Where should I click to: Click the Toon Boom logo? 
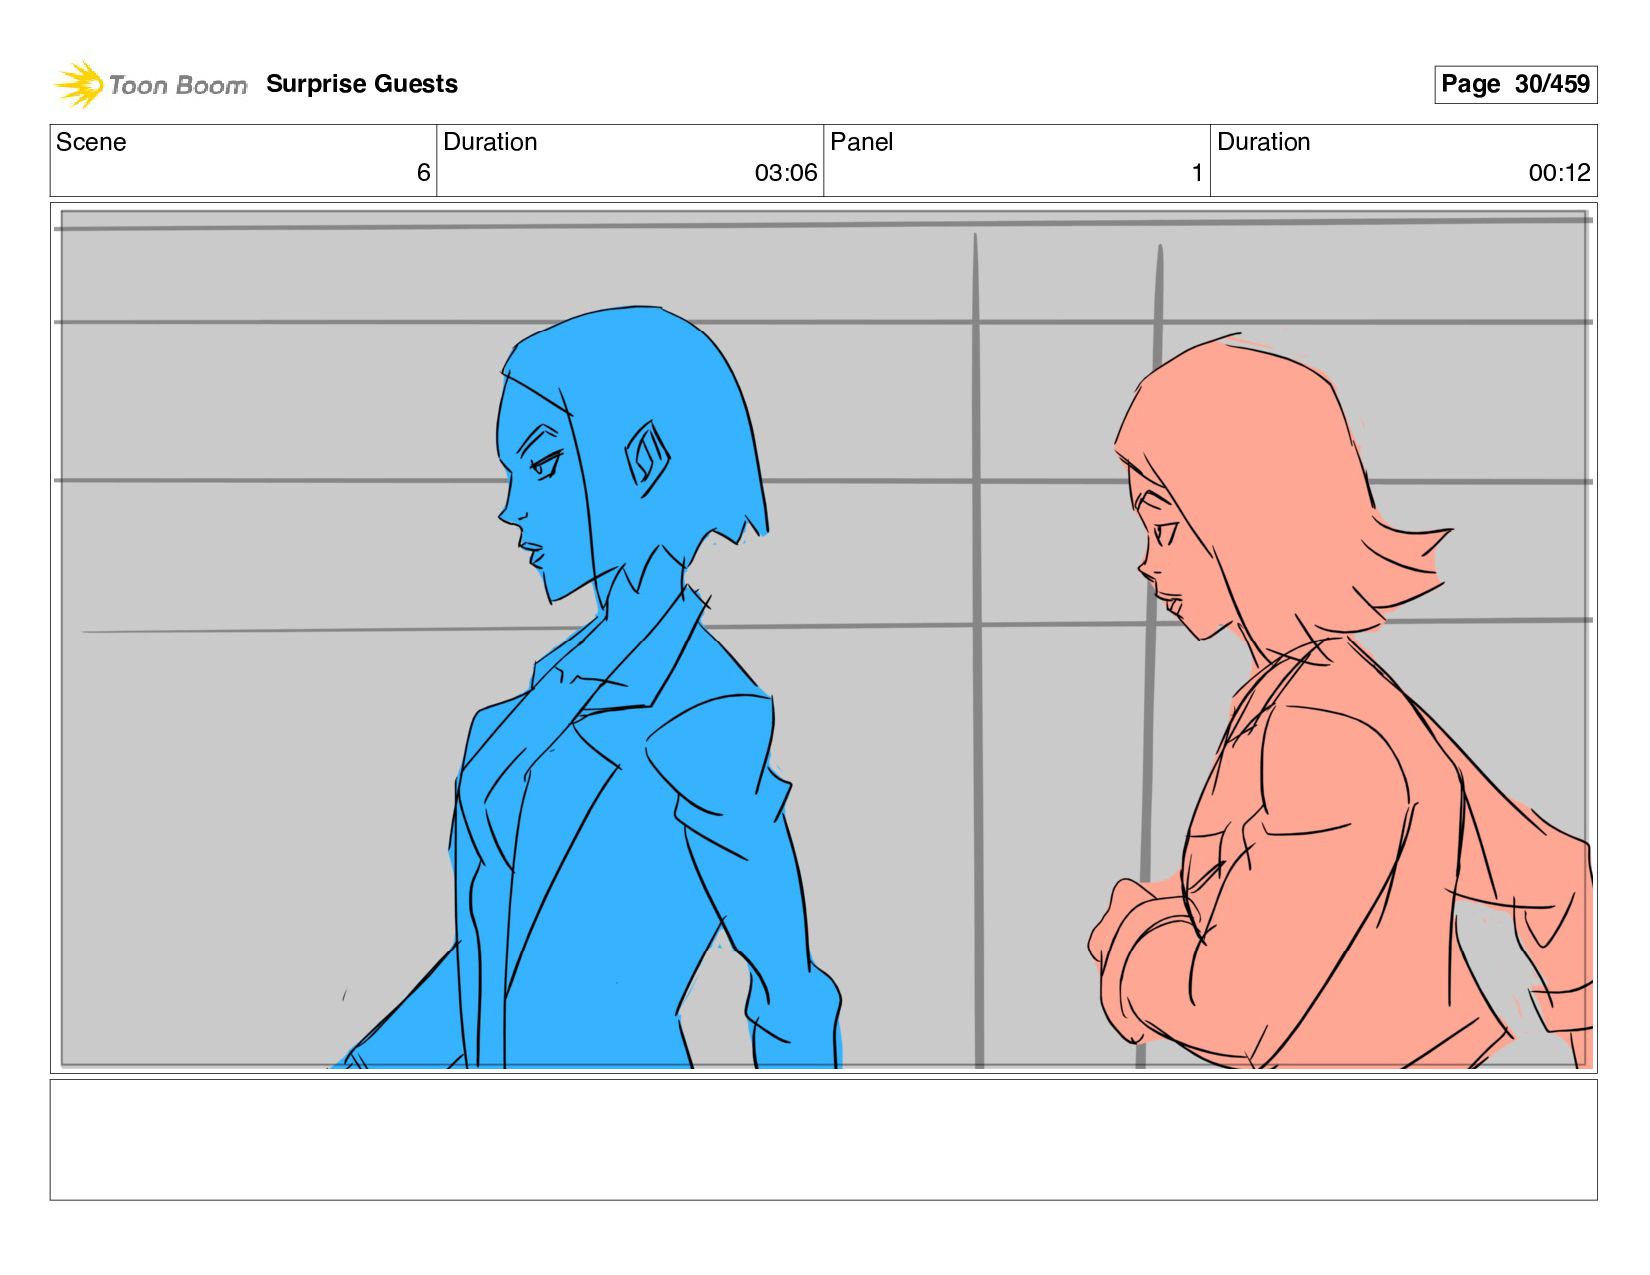tap(150, 84)
